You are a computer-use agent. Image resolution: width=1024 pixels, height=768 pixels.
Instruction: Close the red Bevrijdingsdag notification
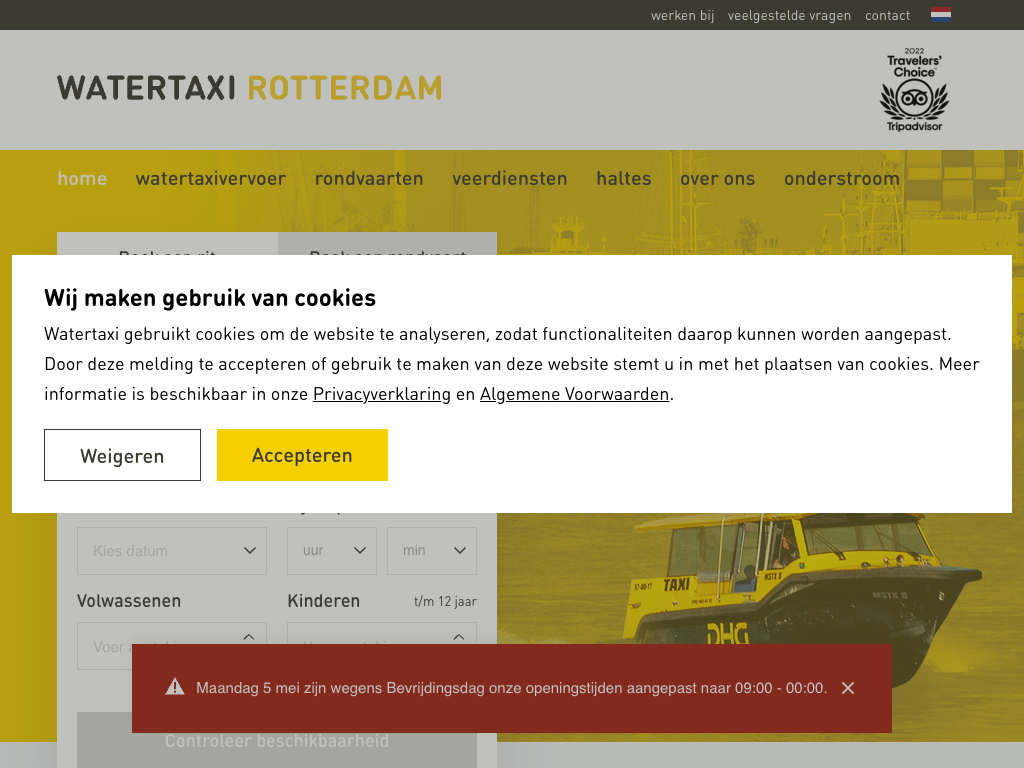click(848, 688)
